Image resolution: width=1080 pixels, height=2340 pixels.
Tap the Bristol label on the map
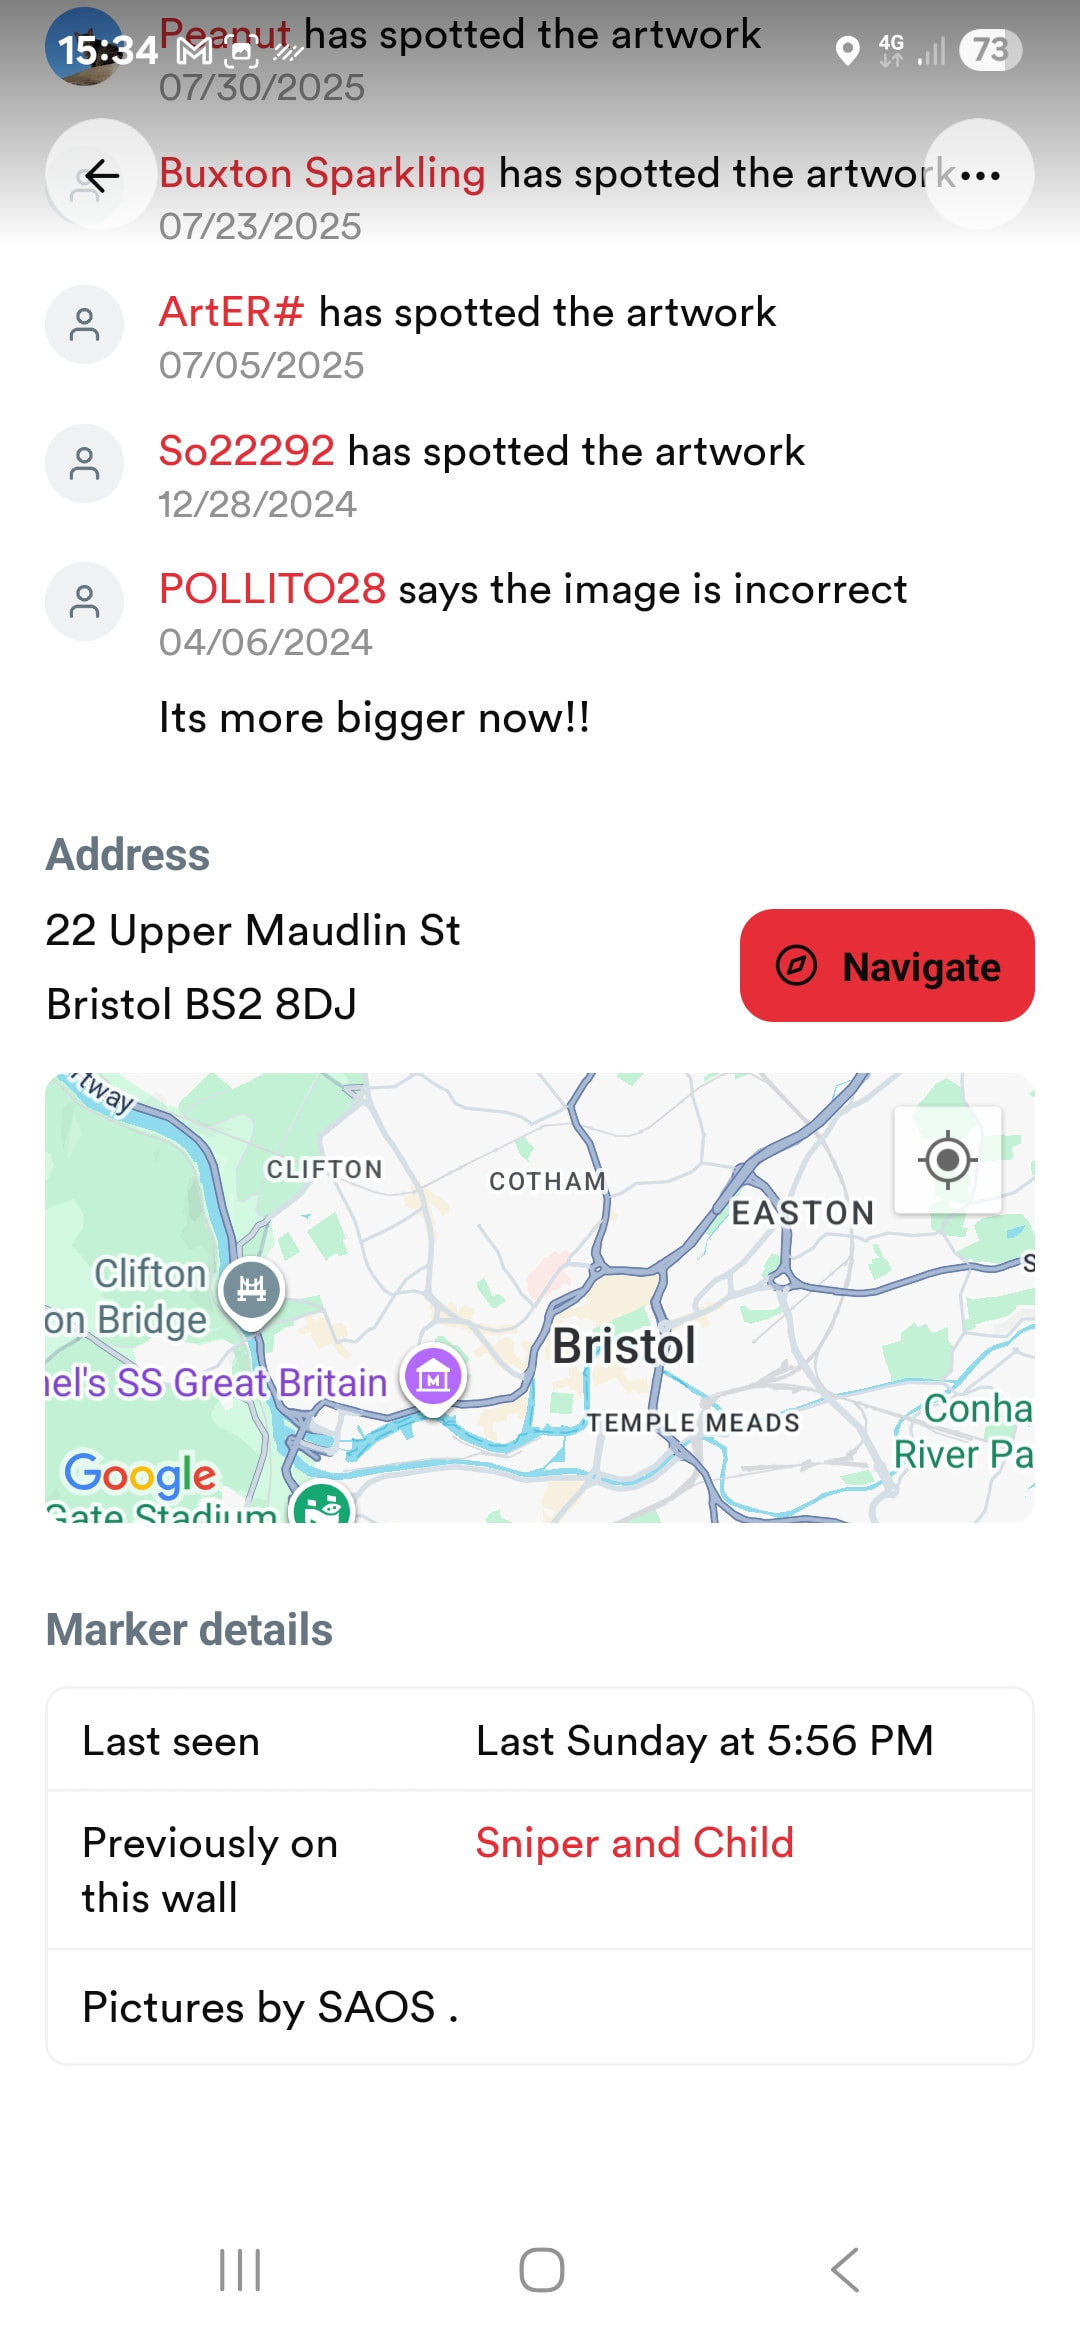coord(624,1346)
